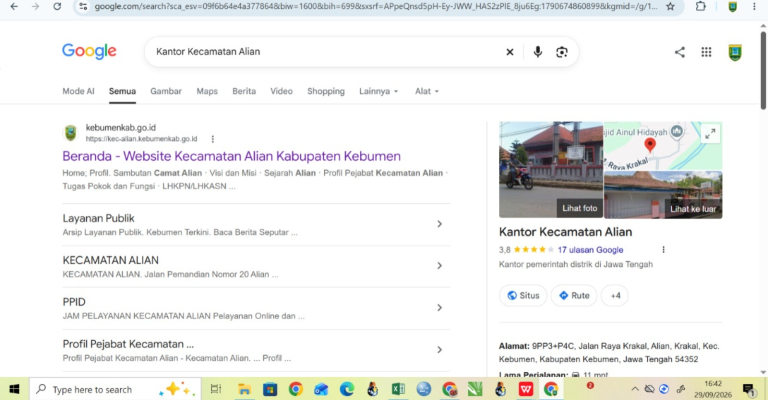Show hidden system tray icons
Image resolution: width=768 pixels, height=400 pixels.
point(635,389)
